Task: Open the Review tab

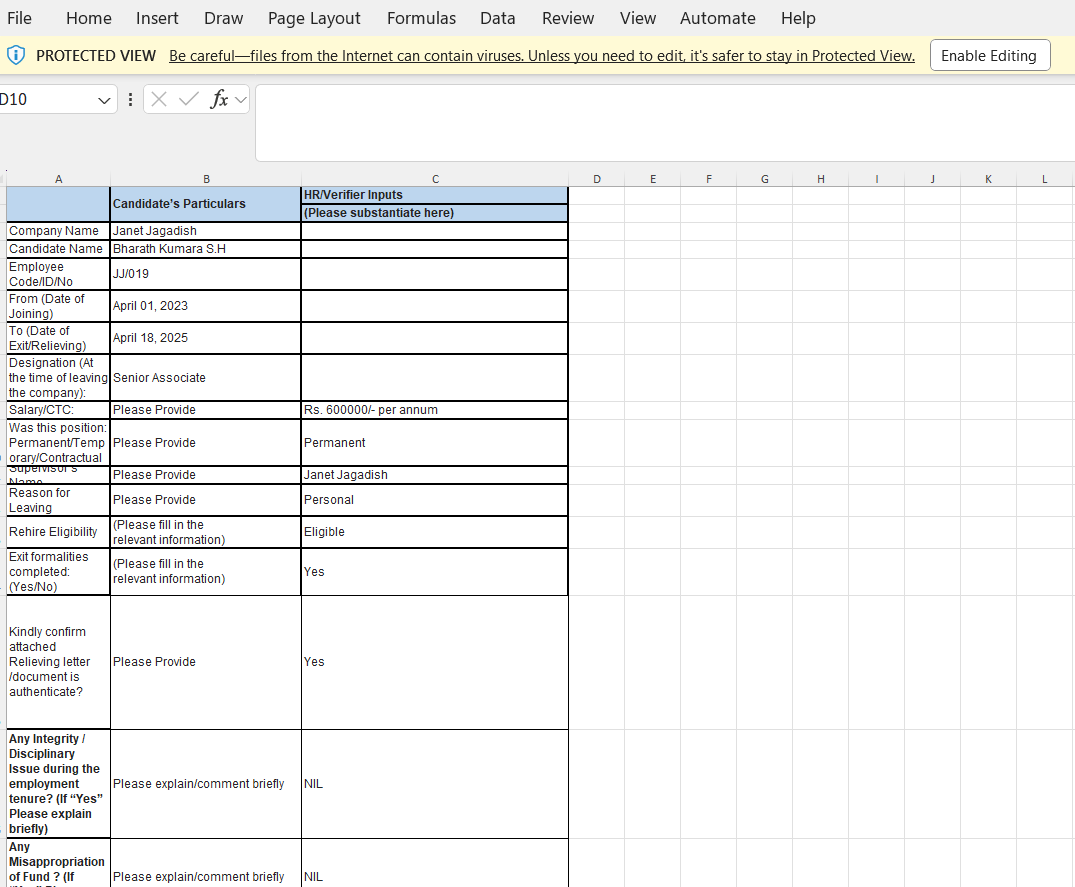Action: click(567, 18)
